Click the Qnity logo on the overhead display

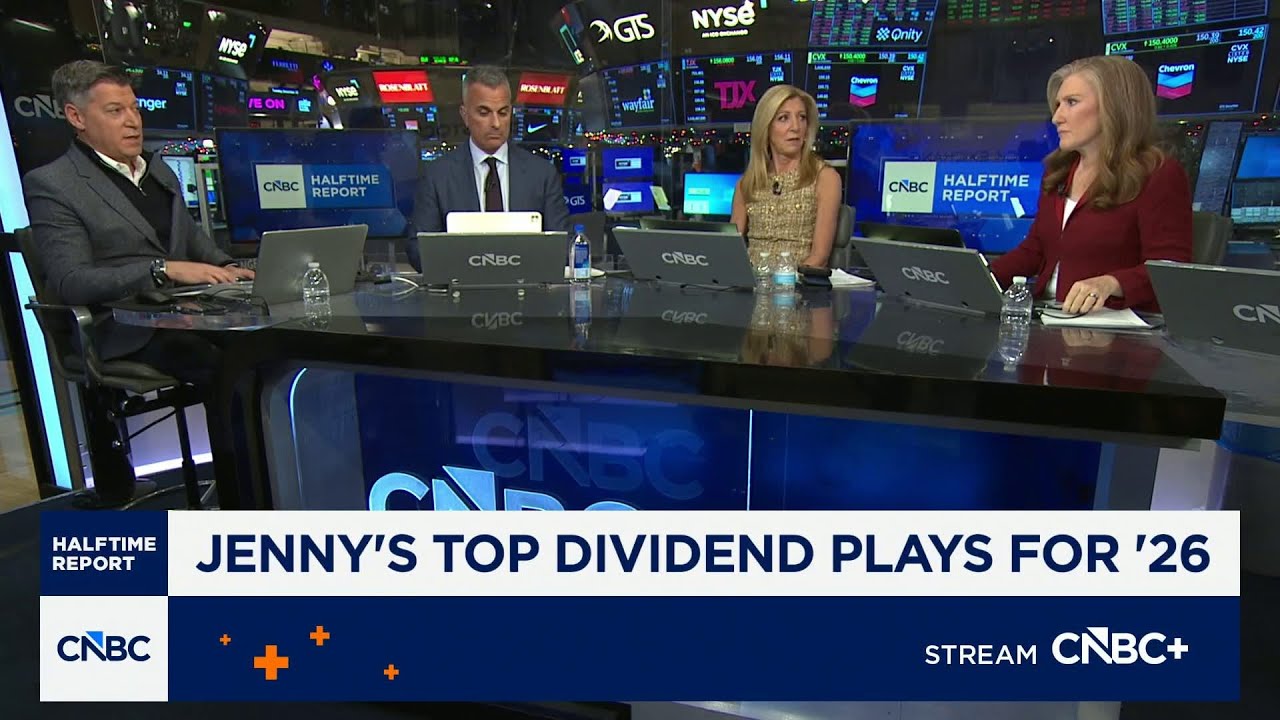click(899, 34)
